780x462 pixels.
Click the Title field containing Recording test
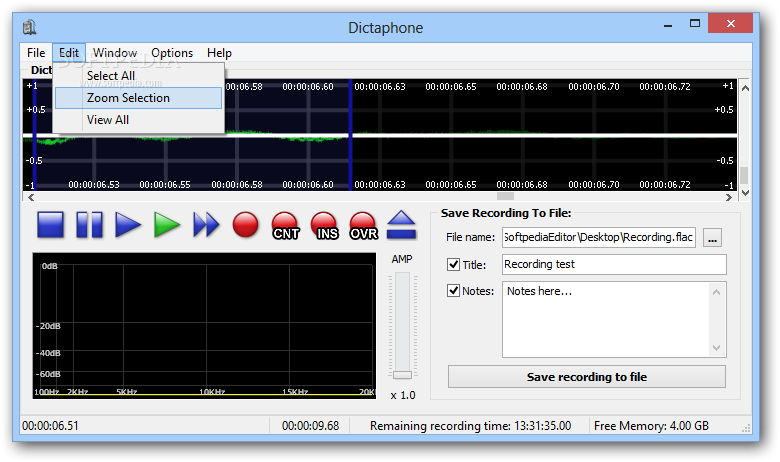[614, 264]
